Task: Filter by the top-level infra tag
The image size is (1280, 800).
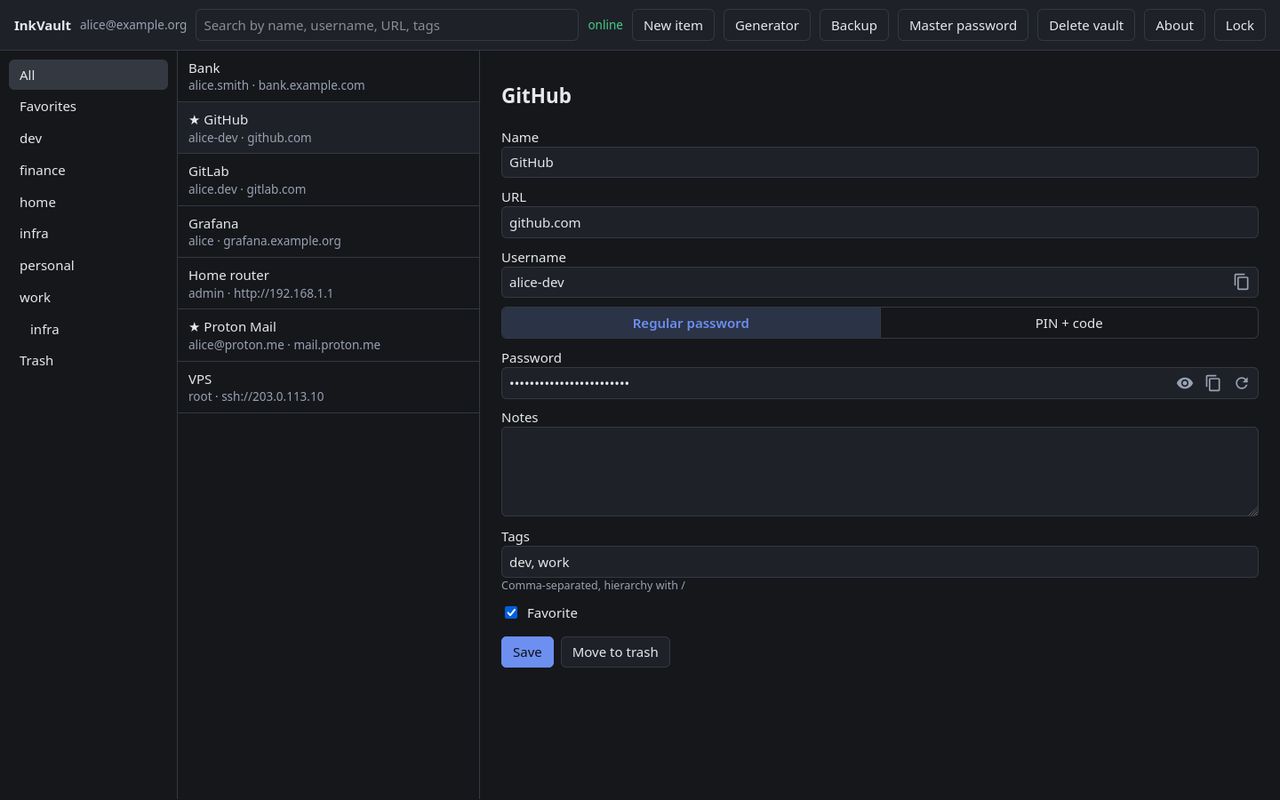Action: pyautogui.click(x=89, y=233)
